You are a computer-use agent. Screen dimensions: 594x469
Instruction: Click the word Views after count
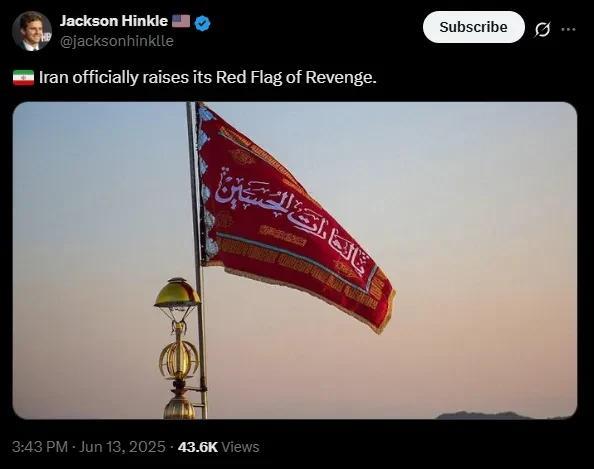point(240,447)
